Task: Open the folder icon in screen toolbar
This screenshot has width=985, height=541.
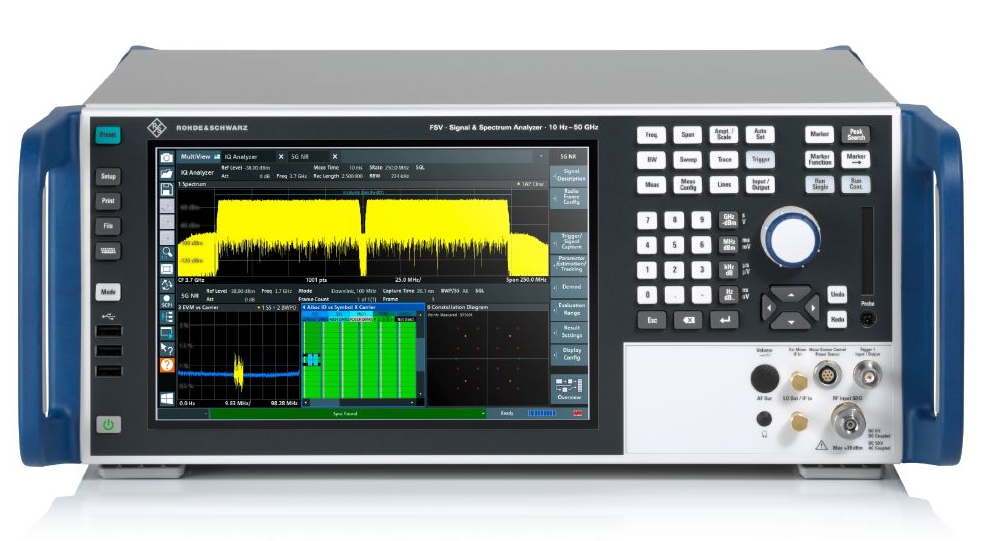Action: tap(166, 173)
